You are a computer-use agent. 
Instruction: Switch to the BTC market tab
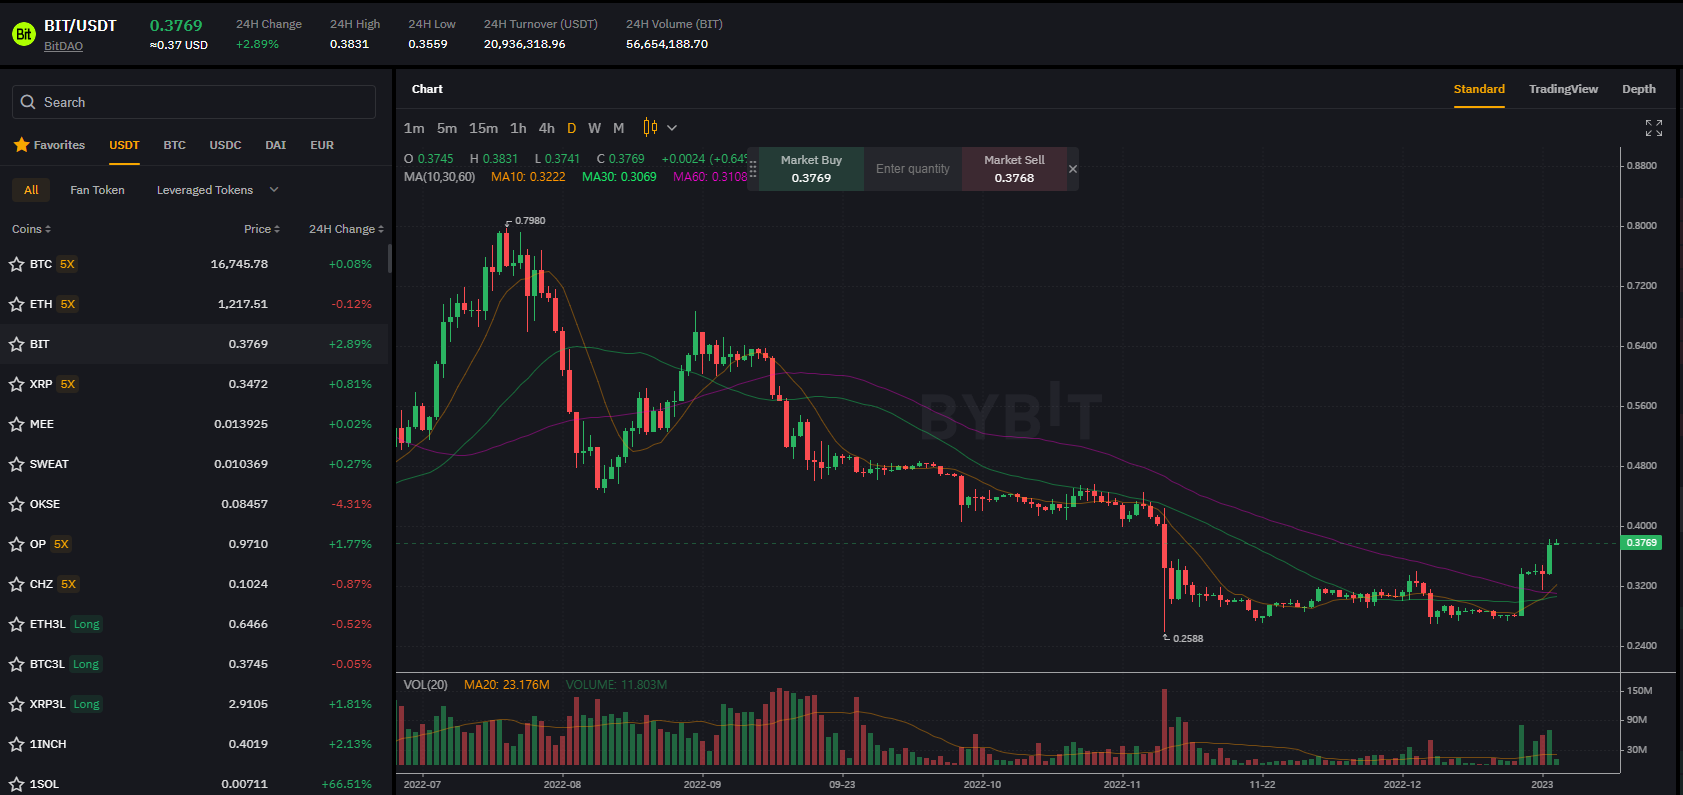pyautogui.click(x=175, y=145)
